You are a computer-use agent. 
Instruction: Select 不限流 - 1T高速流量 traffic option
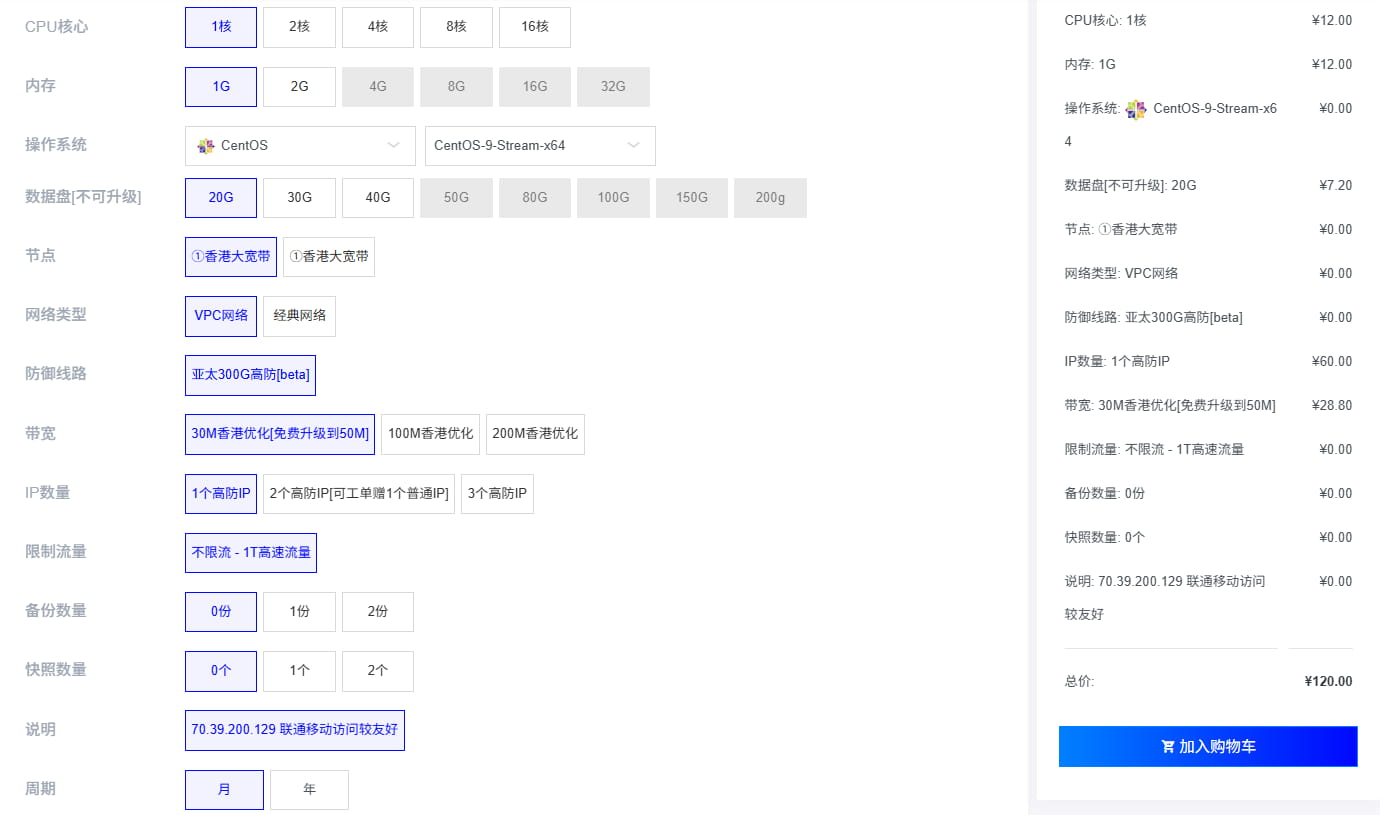(250, 552)
